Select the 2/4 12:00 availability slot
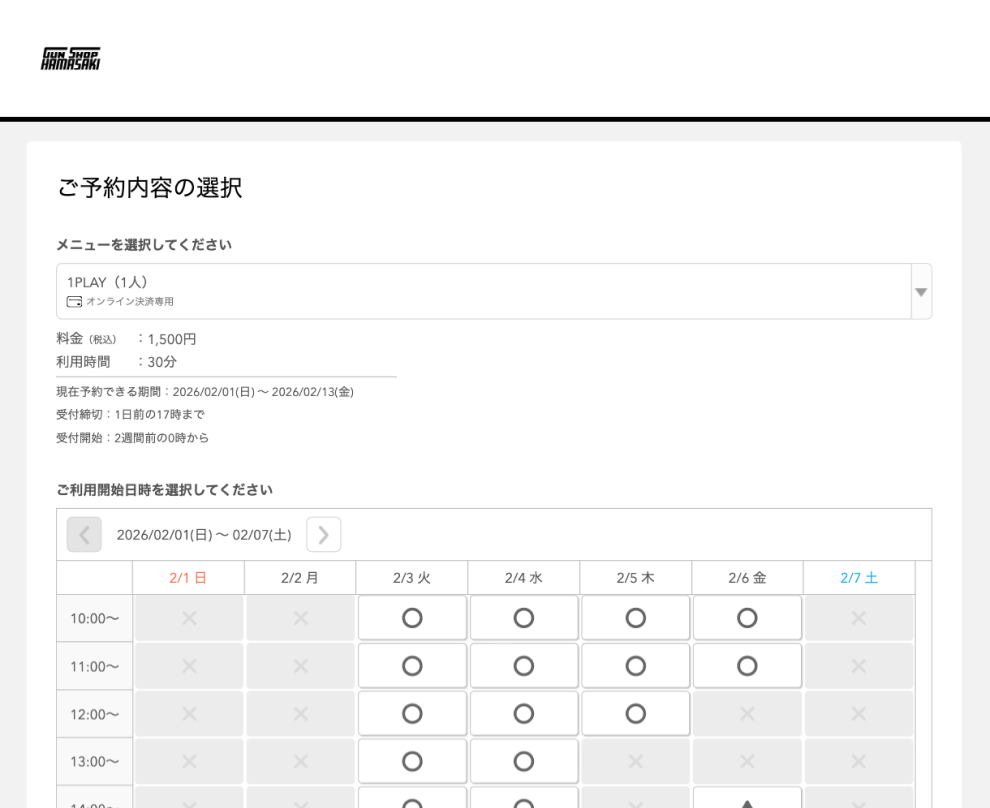The image size is (990, 808). (x=524, y=713)
